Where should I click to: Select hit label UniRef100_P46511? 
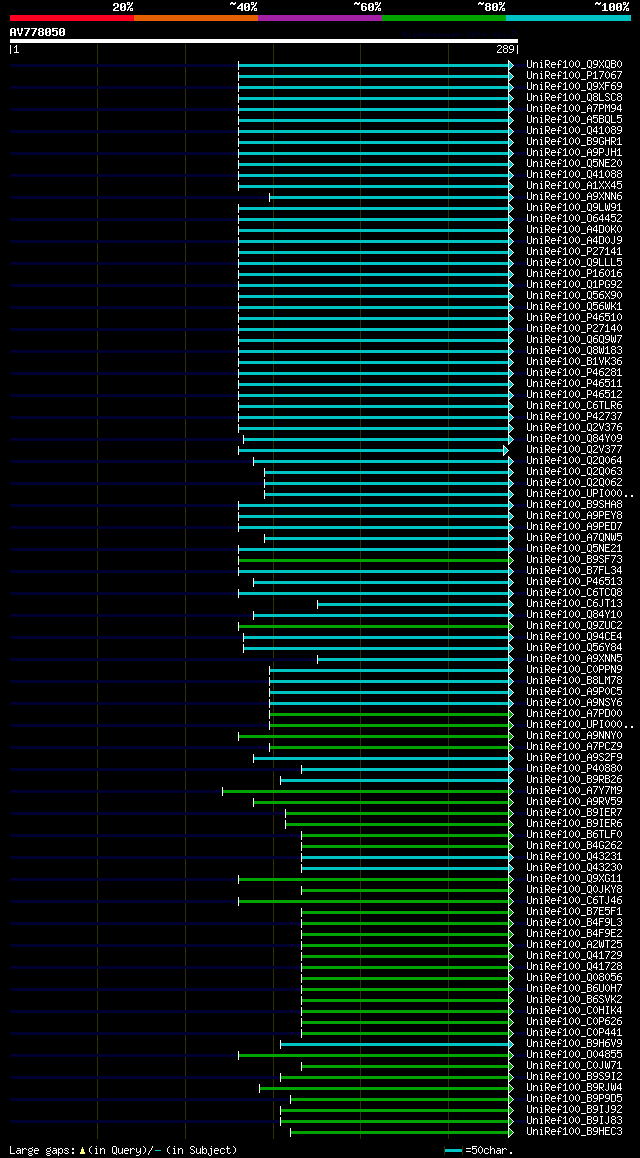574,383
